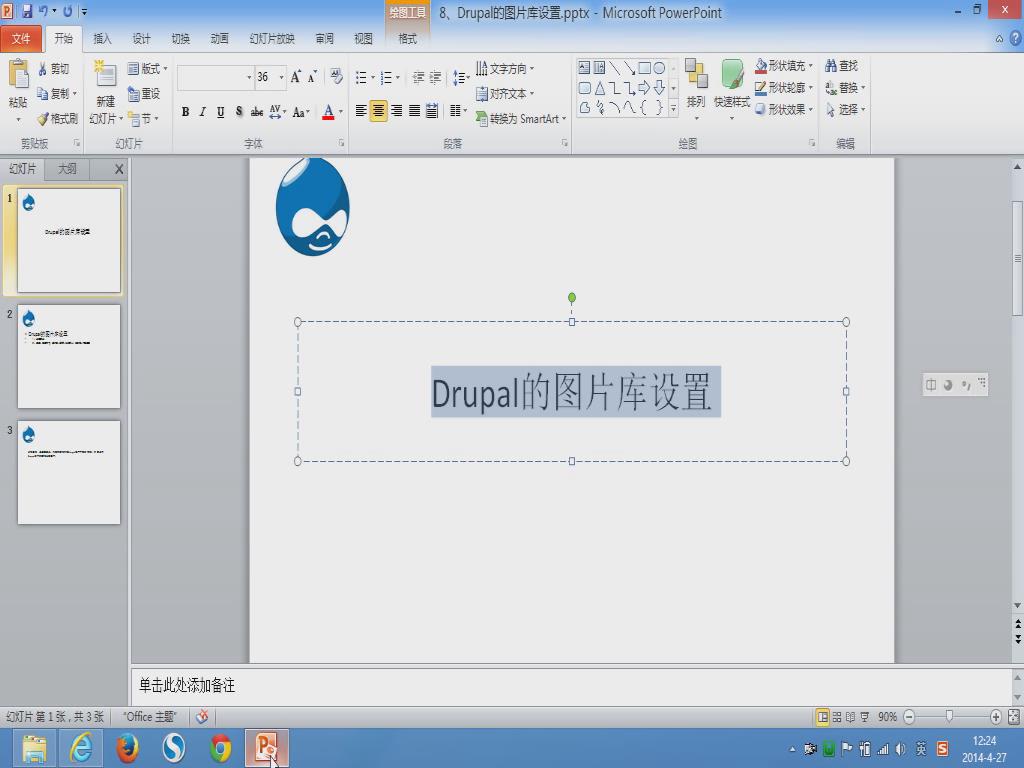The image size is (1024, 768).
Task: Switch to the Slide Show tab (幻灯片放映)
Action: [x=272, y=39]
